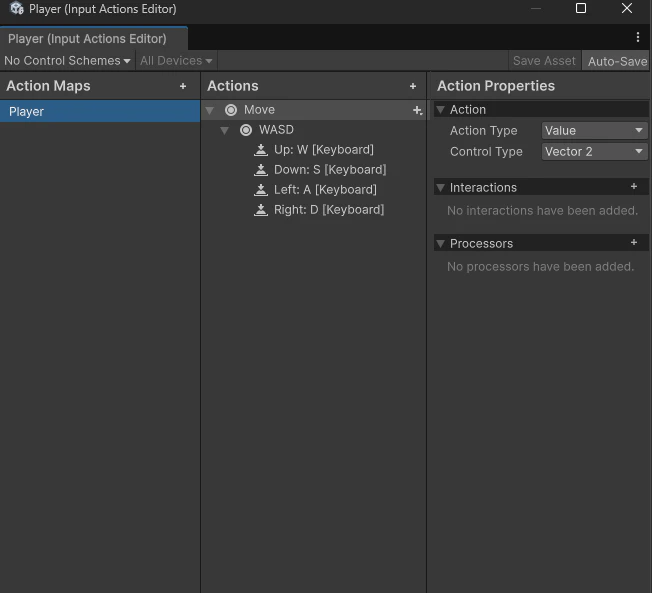Collapse the Move action tree arrow
This screenshot has width=652, height=593.
point(210,110)
